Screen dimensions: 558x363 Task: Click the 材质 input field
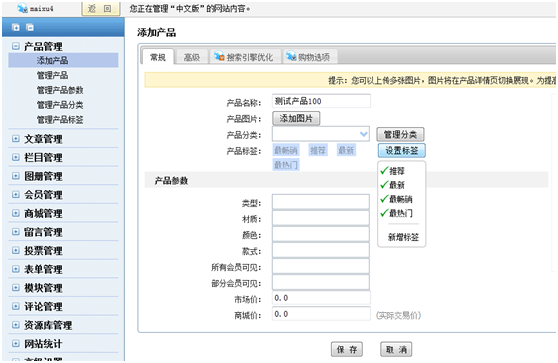click(321, 218)
